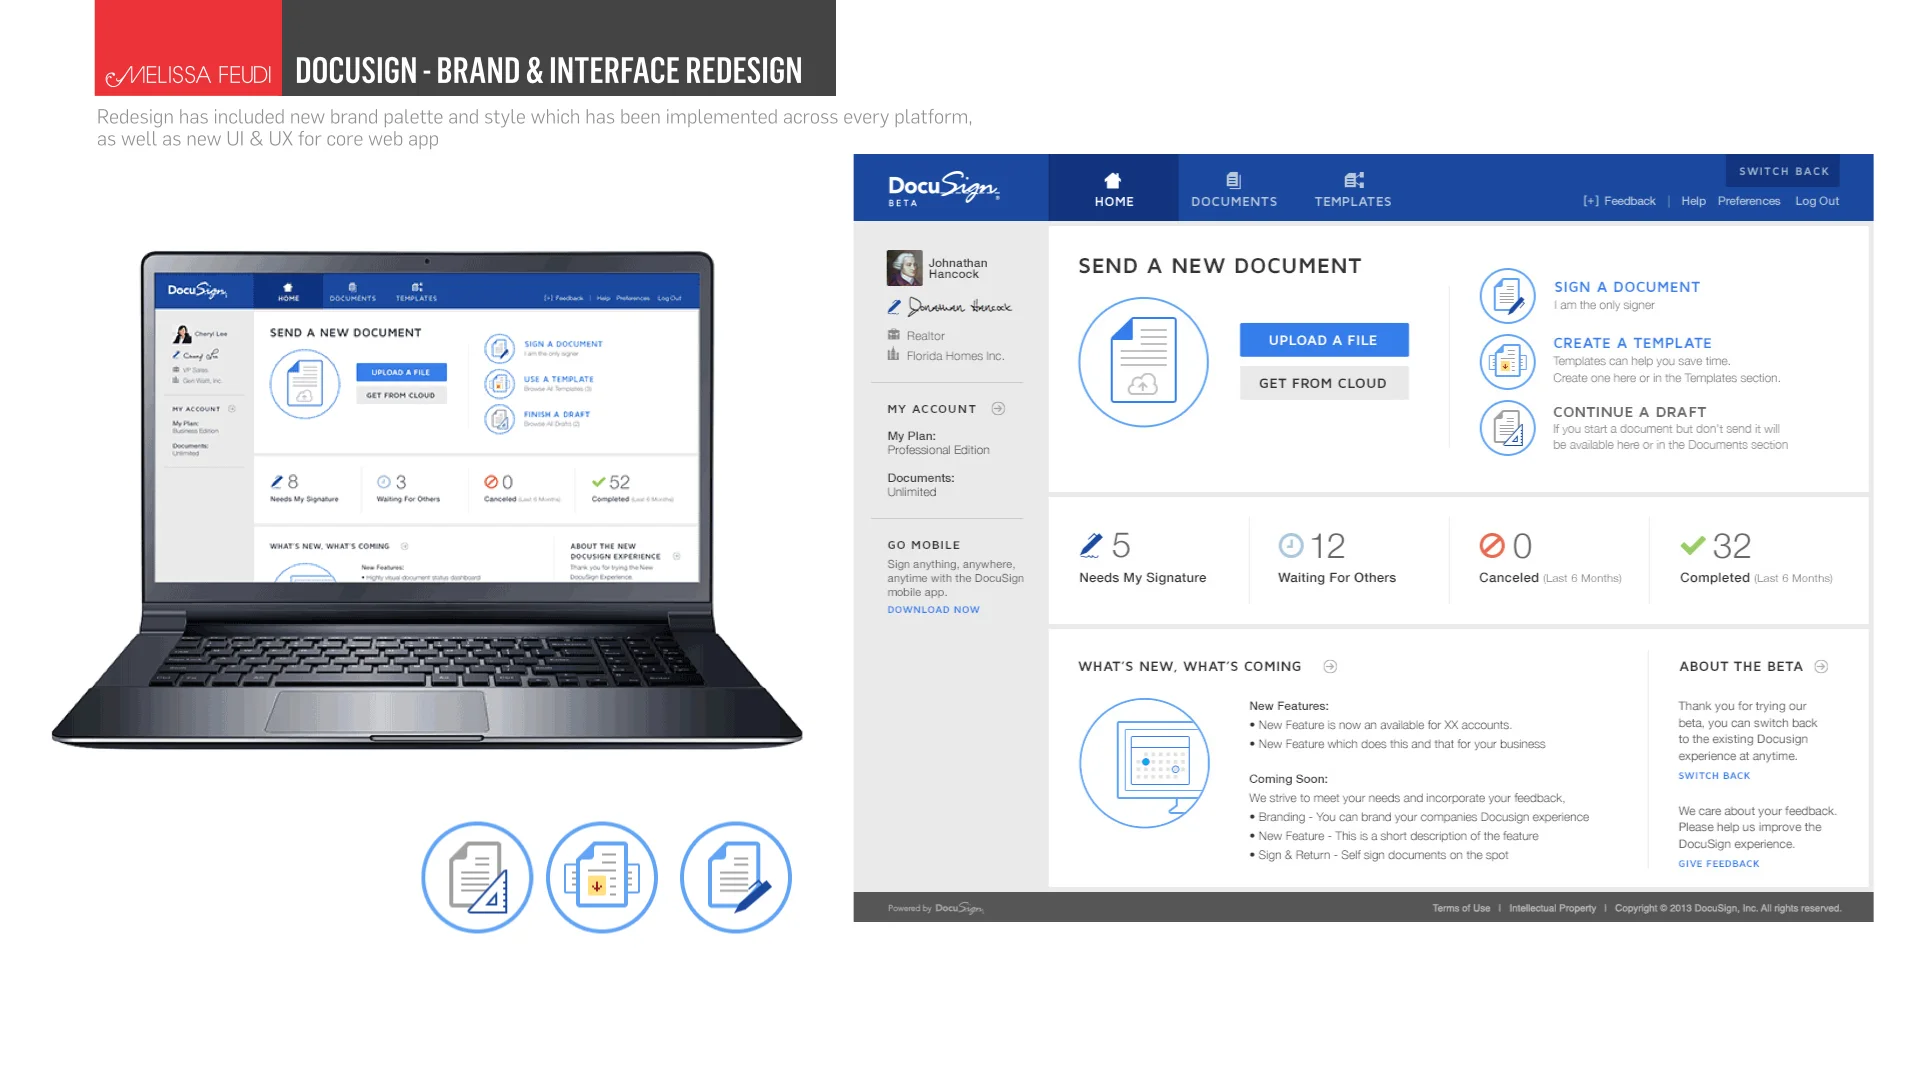Click the Sign a Document heading link
The width and height of the screenshot is (1920, 1080).
point(1626,287)
